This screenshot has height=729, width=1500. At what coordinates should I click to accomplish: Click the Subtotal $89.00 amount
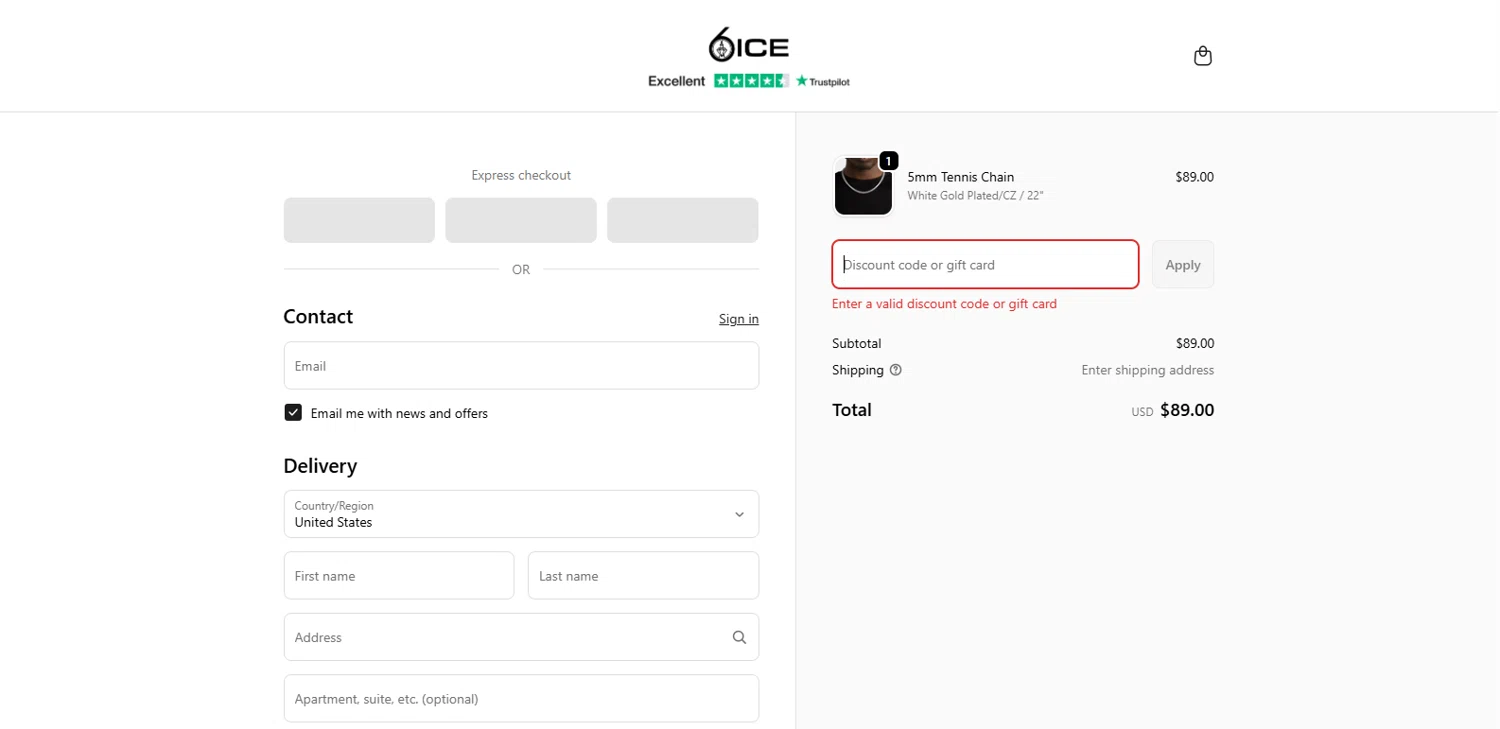click(1195, 343)
